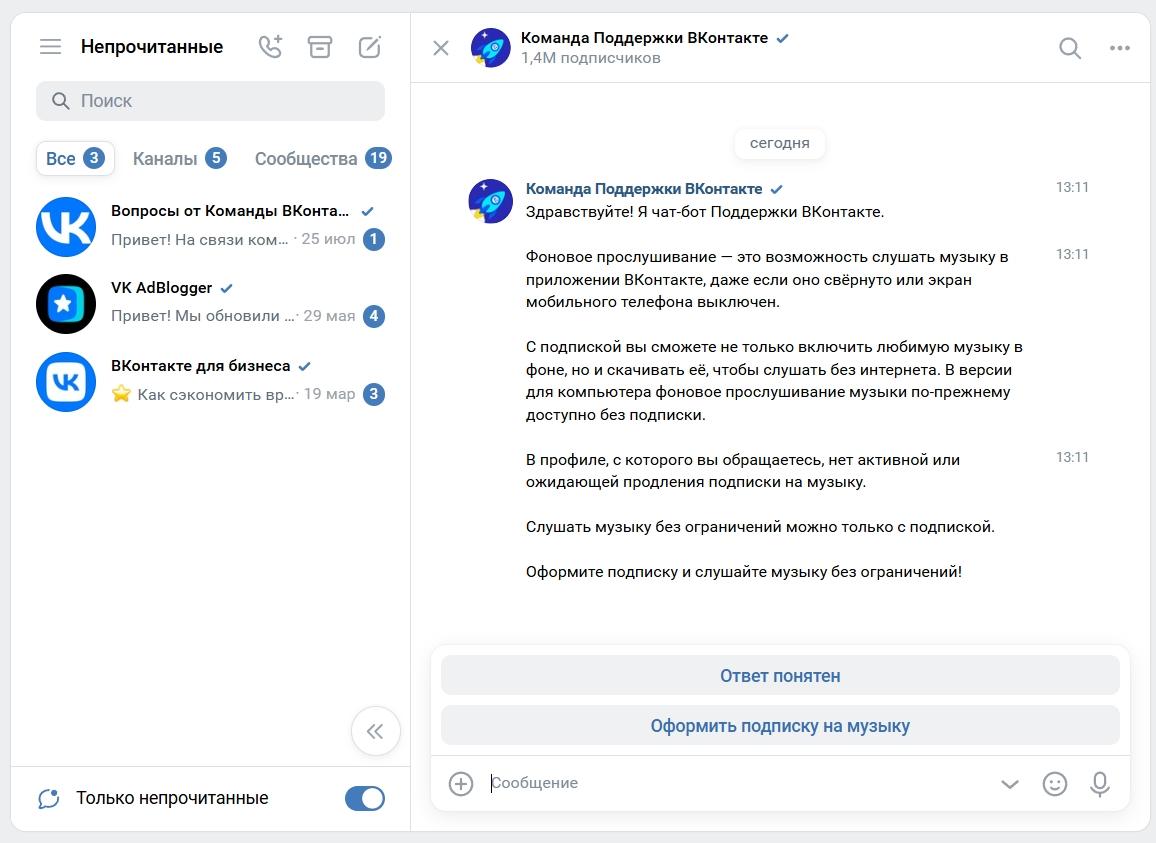This screenshot has height=843, width=1156.
Task: Click the unread badge 4 on VK AdBlogger
Action: (374, 316)
